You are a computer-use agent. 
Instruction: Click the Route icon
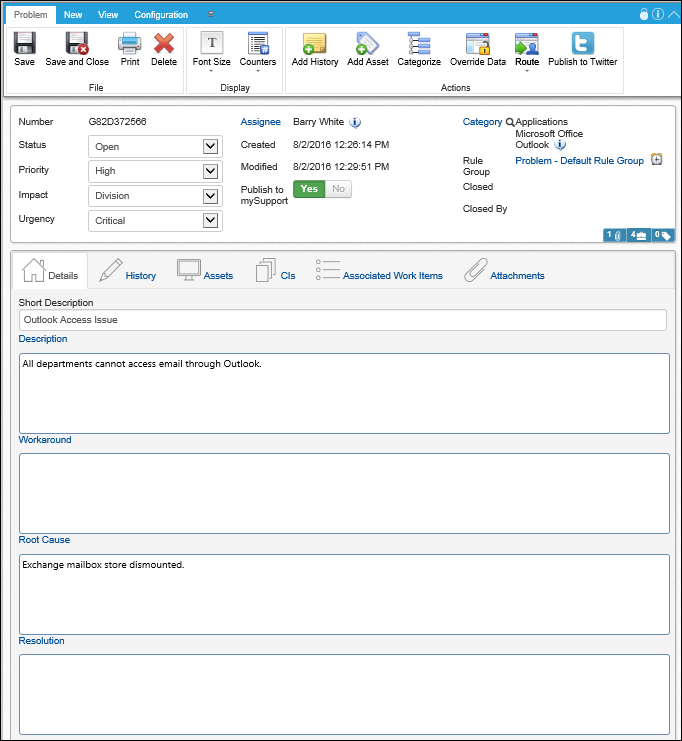(527, 43)
